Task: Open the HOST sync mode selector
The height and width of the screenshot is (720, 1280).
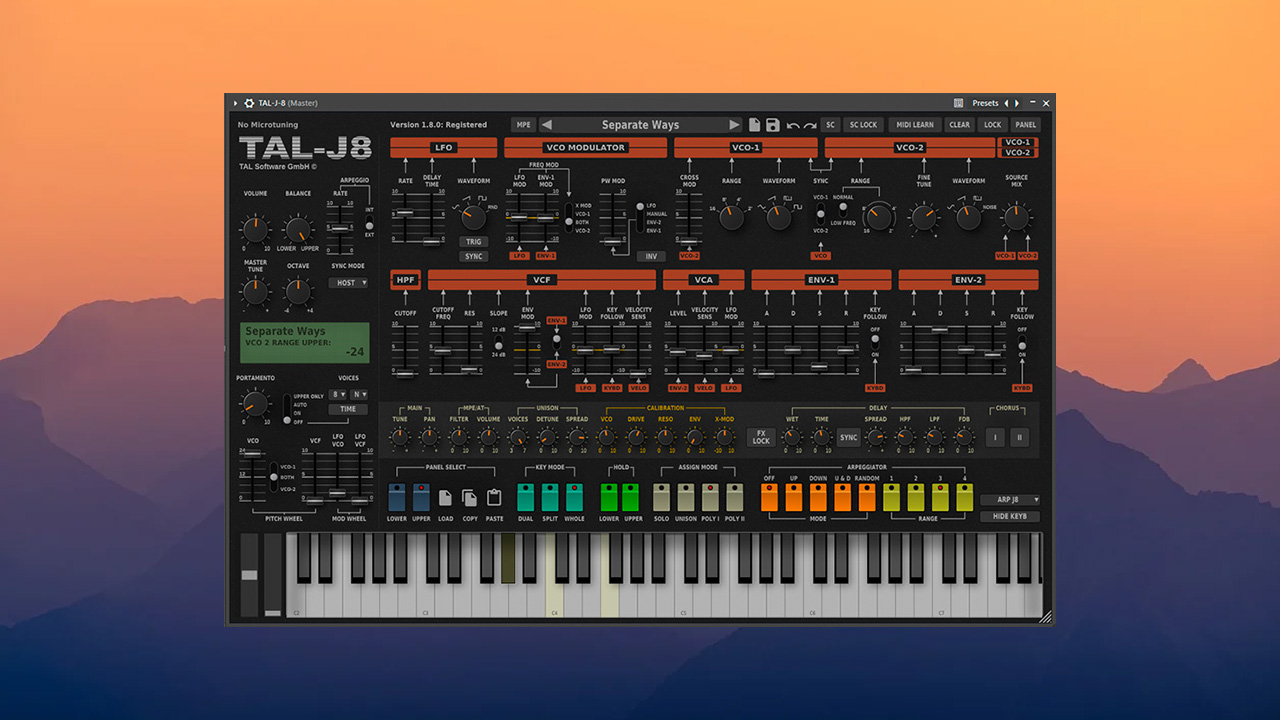Action: (x=349, y=283)
